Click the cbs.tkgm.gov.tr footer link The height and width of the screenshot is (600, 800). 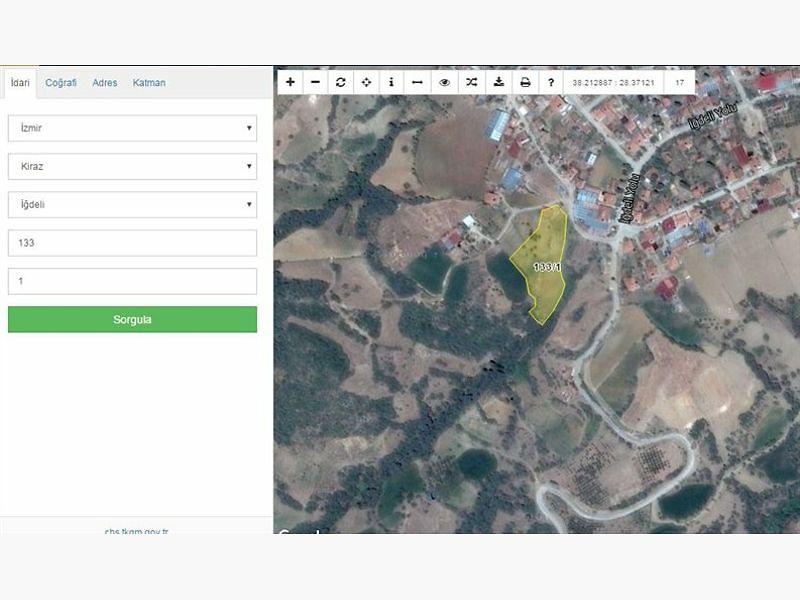pos(136,531)
